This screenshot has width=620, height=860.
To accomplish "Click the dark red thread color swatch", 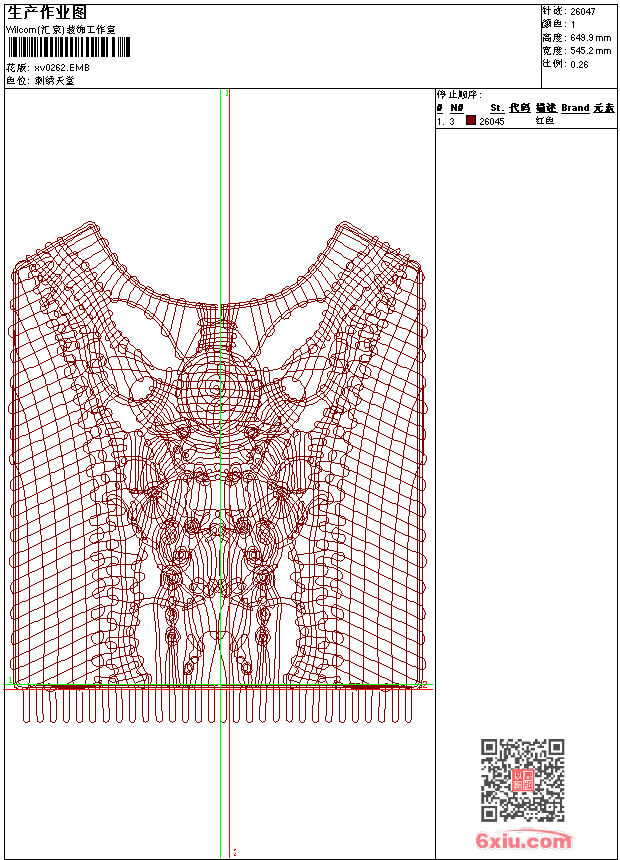I will (471, 120).
